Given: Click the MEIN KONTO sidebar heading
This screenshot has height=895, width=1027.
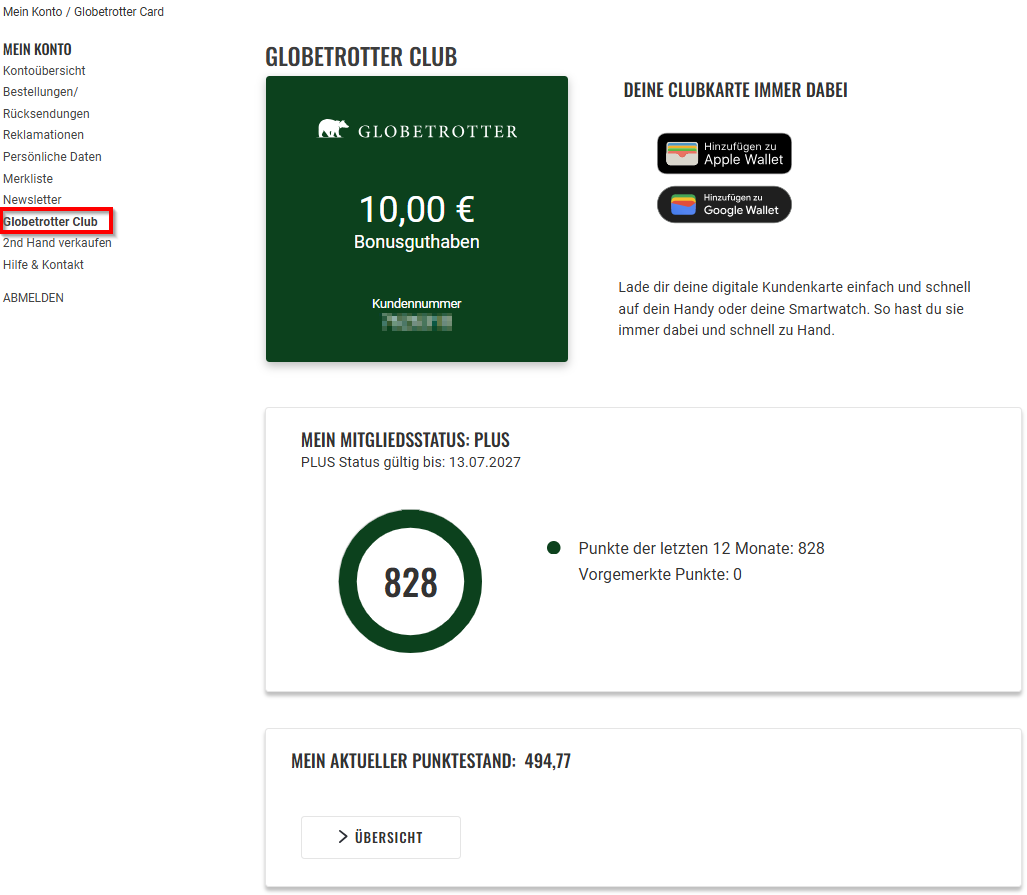Looking at the screenshot, I should tap(37, 49).
